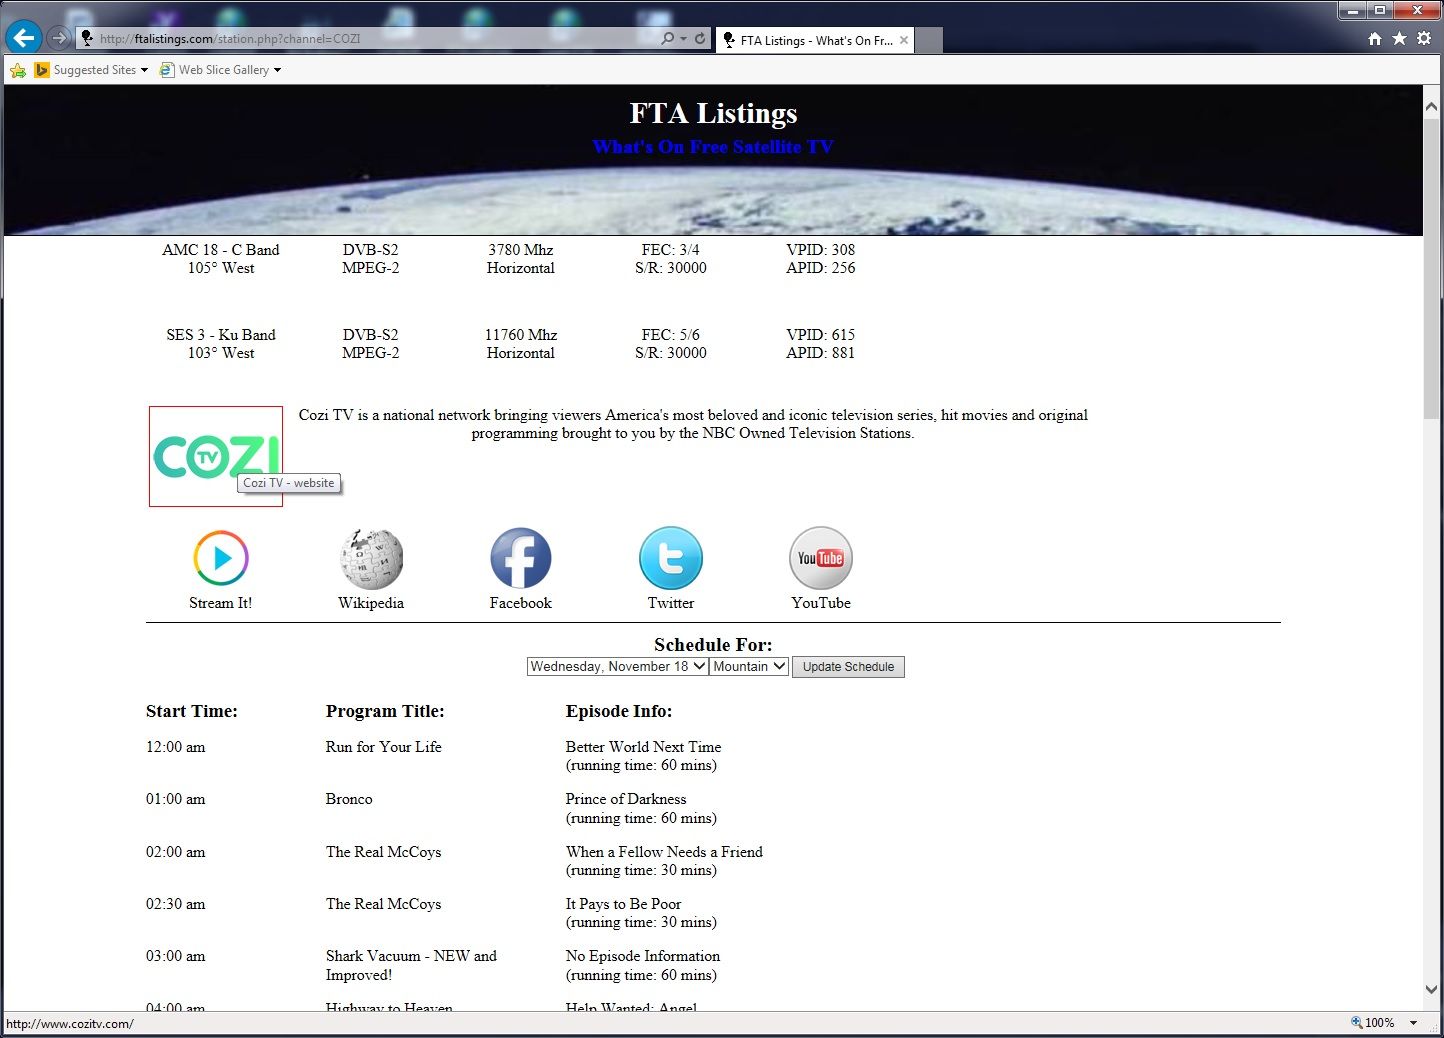Click AMC 18 - C Band satellite text
The width and height of the screenshot is (1444, 1038).
pos(221,250)
